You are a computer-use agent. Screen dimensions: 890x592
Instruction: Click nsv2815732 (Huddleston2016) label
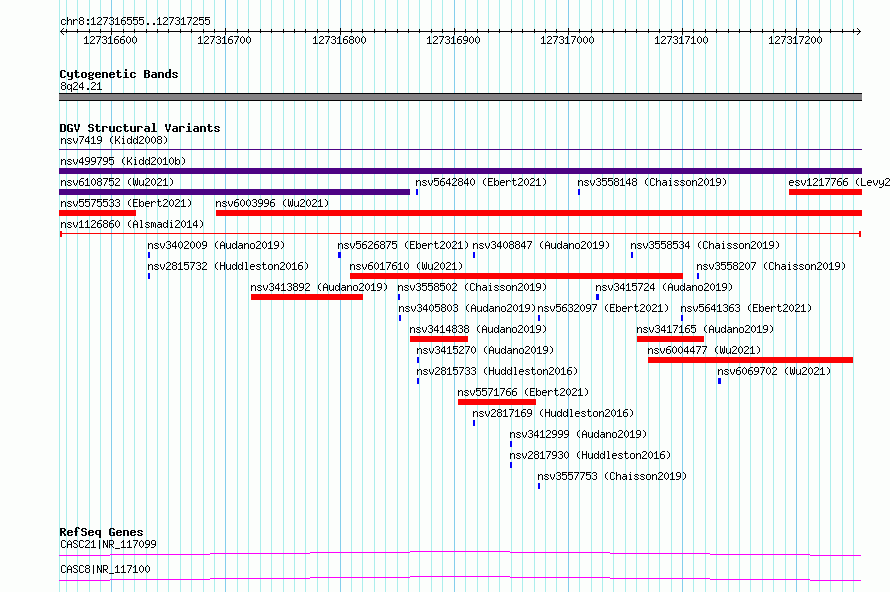(x=228, y=266)
